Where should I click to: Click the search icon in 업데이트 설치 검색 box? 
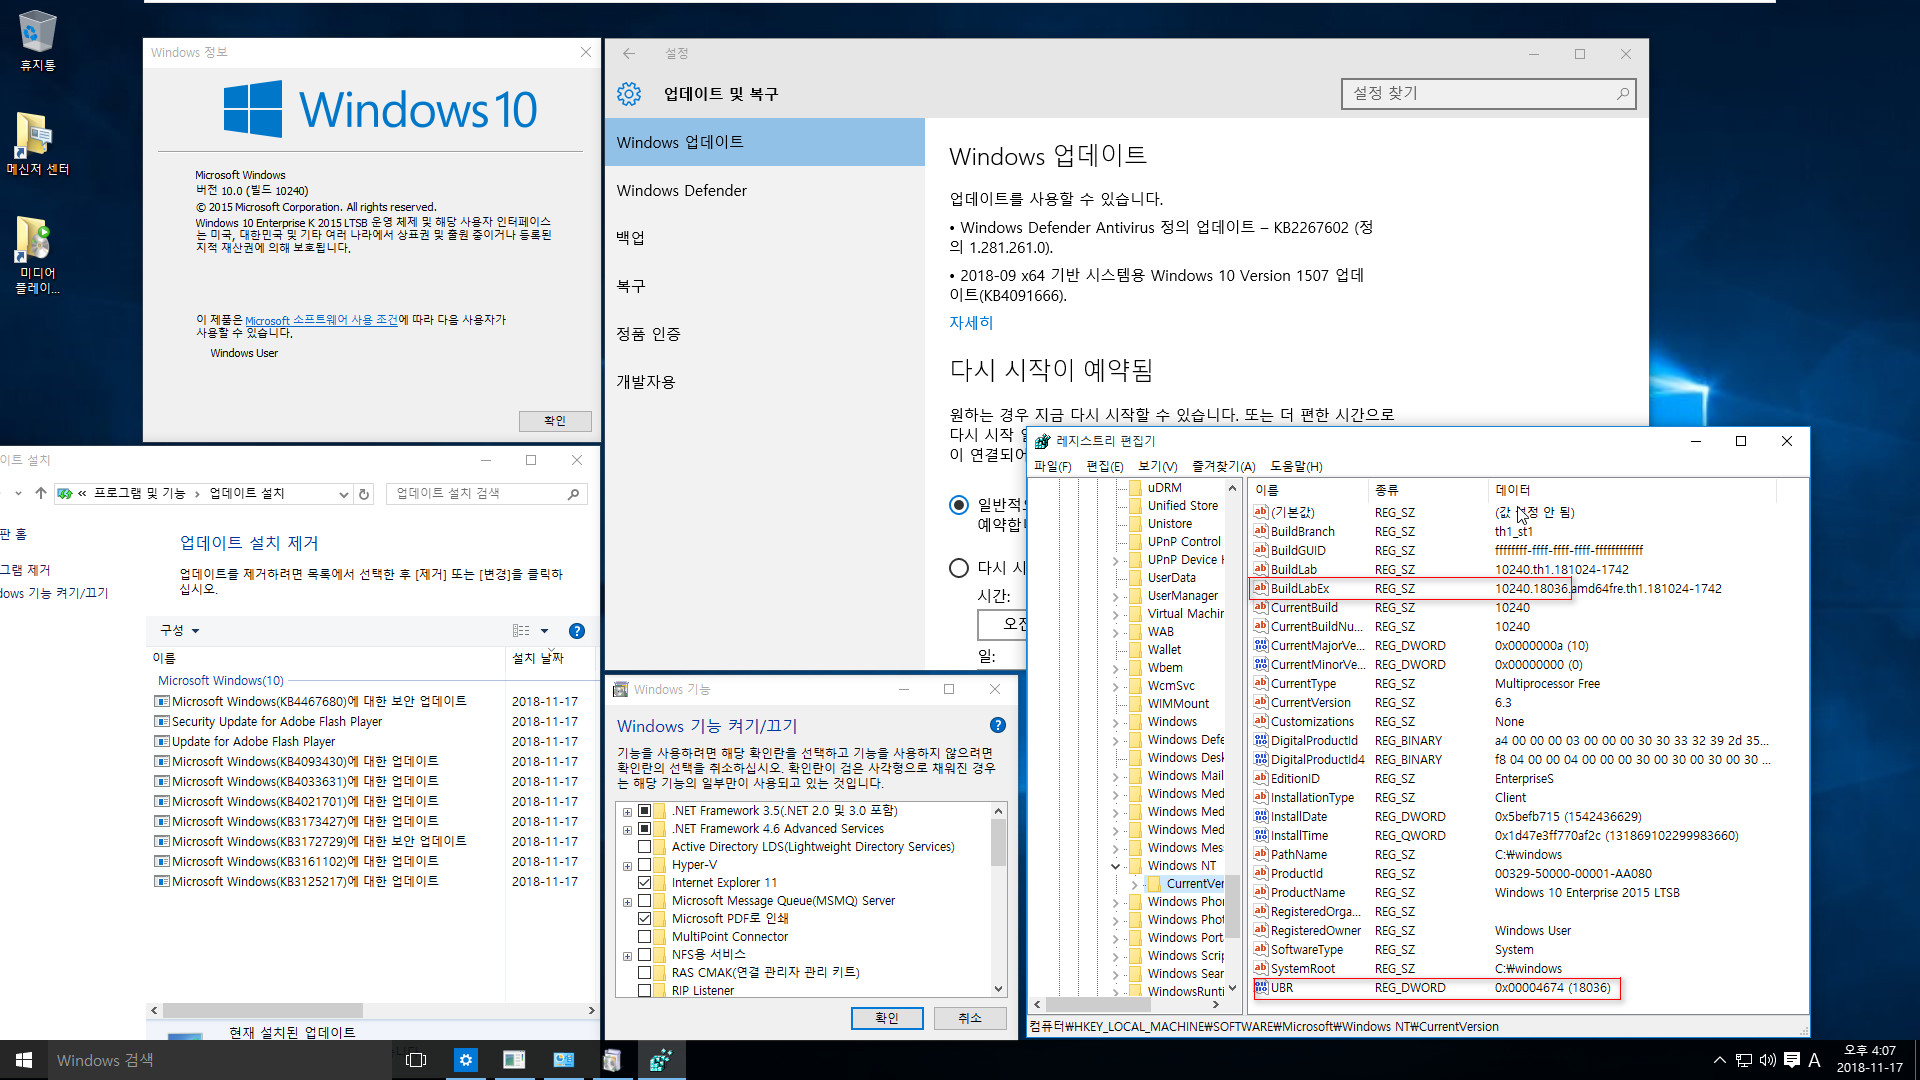coord(573,494)
